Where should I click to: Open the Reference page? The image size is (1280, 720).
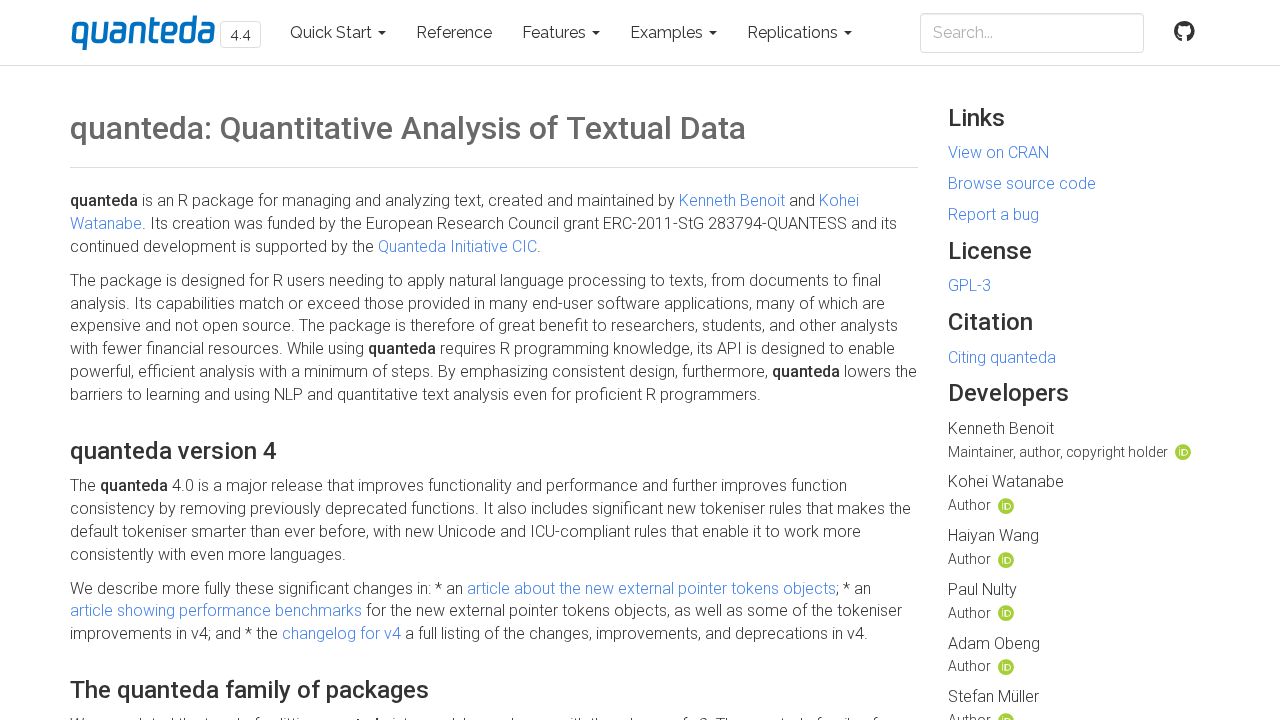coord(454,33)
